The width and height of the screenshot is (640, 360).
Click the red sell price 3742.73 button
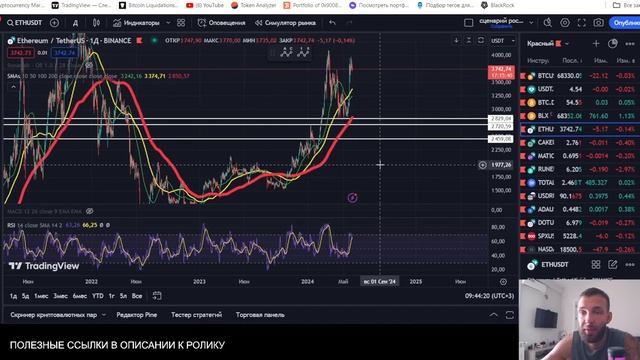point(20,53)
